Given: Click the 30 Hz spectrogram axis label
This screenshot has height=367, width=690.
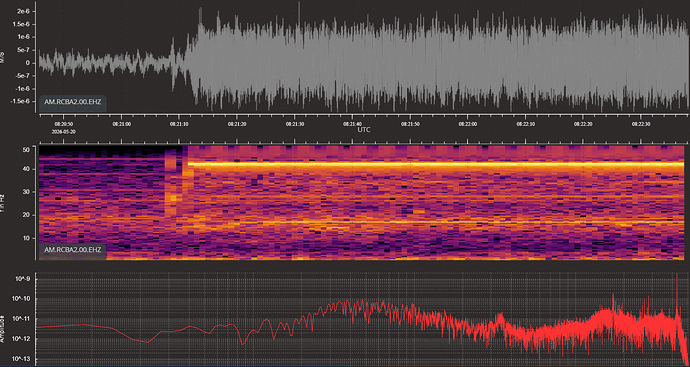Looking at the screenshot, I should pos(26,192).
